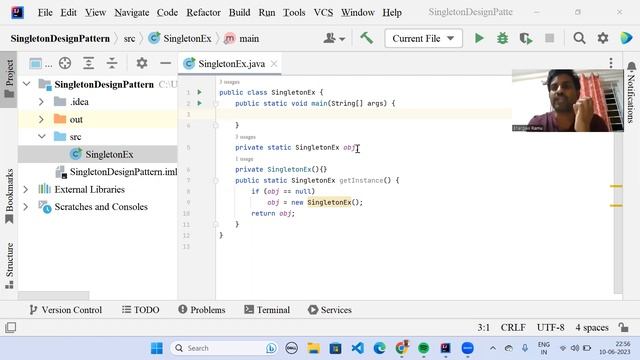Close the SingletonEx.java tab
The image size is (640, 360).
(274, 64)
